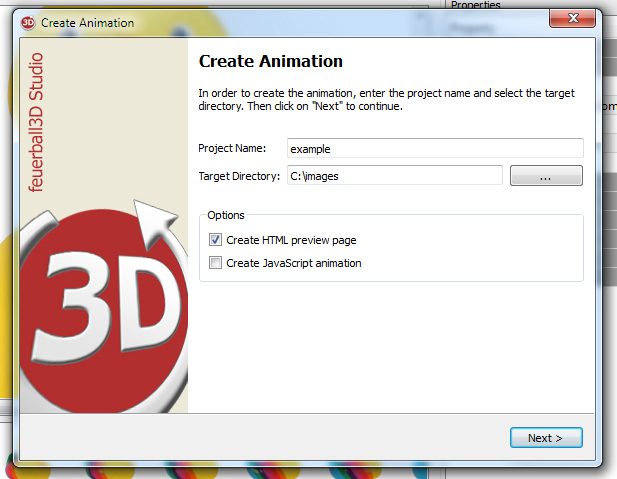Viewport: 617px width, 479px height.
Task: Click the Target Directory input field
Action: click(395, 176)
